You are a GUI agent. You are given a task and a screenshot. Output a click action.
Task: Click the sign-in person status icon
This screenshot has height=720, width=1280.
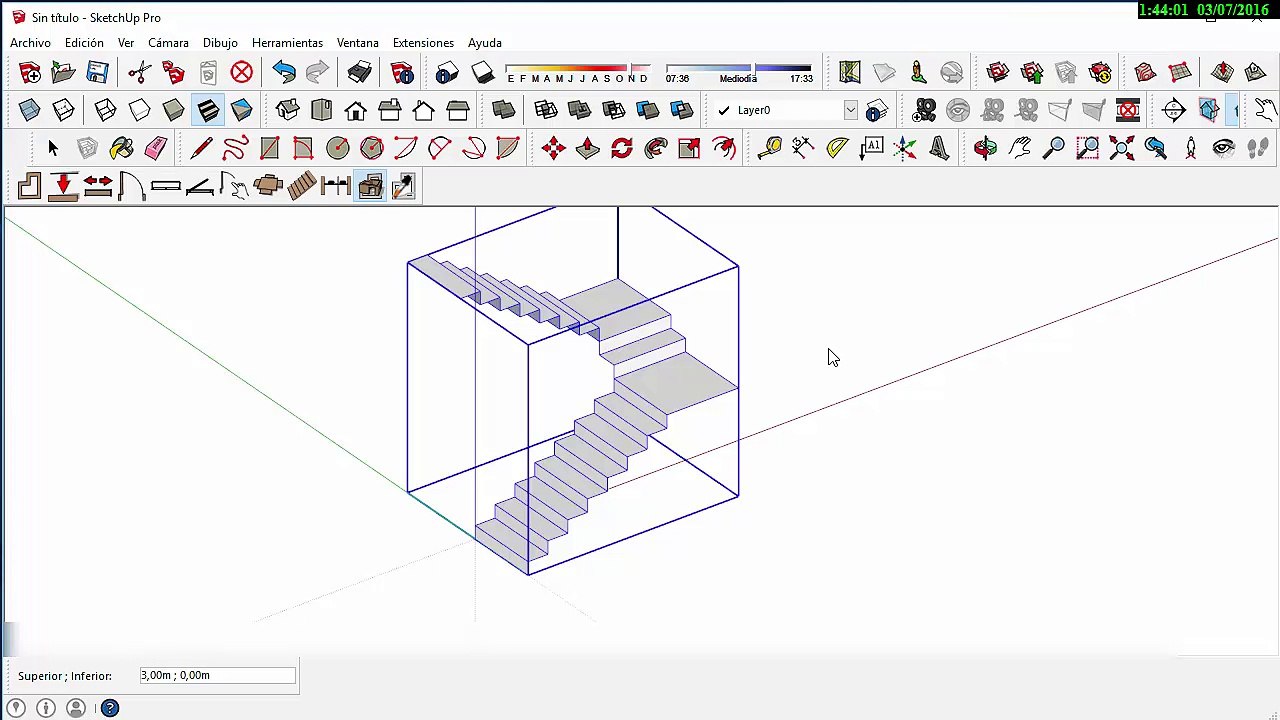76,708
